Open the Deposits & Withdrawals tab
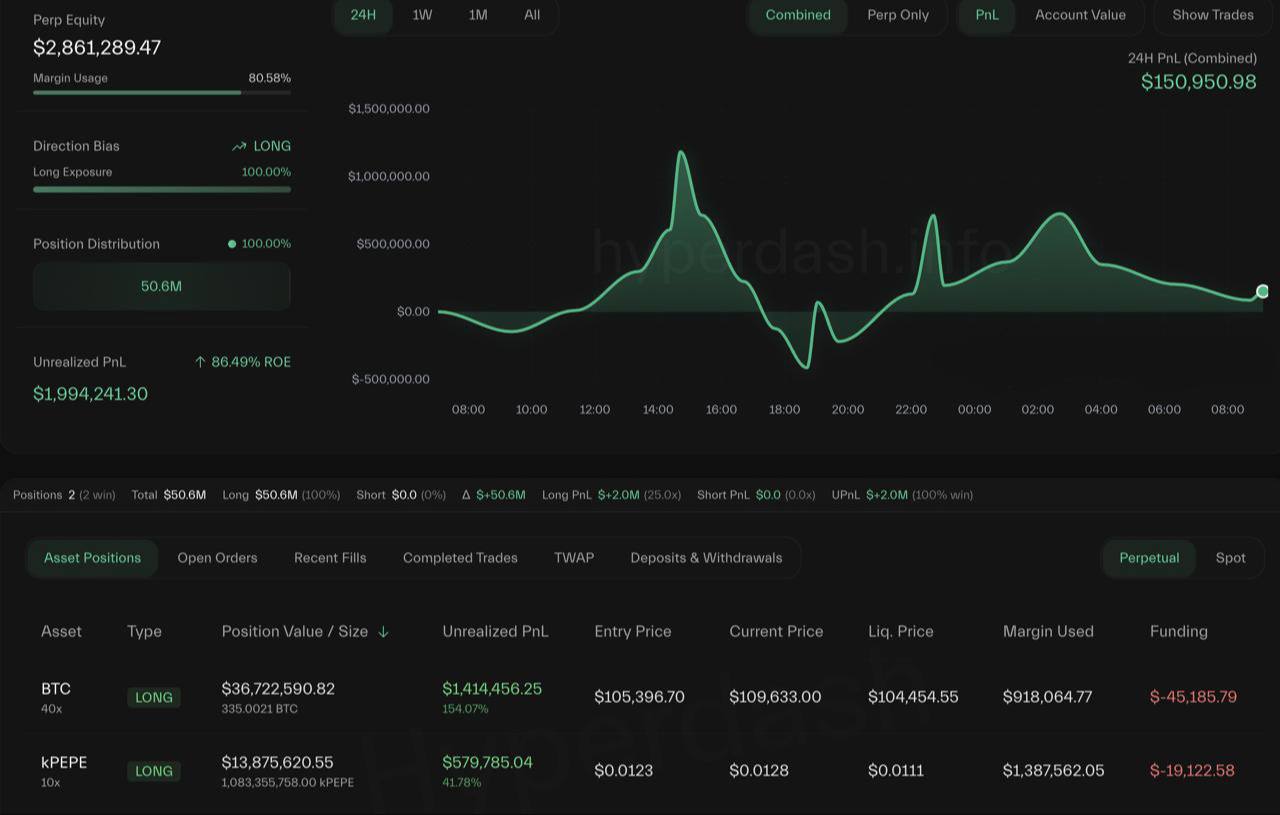This screenshot has height=815, width=1280. click(706, 558)
